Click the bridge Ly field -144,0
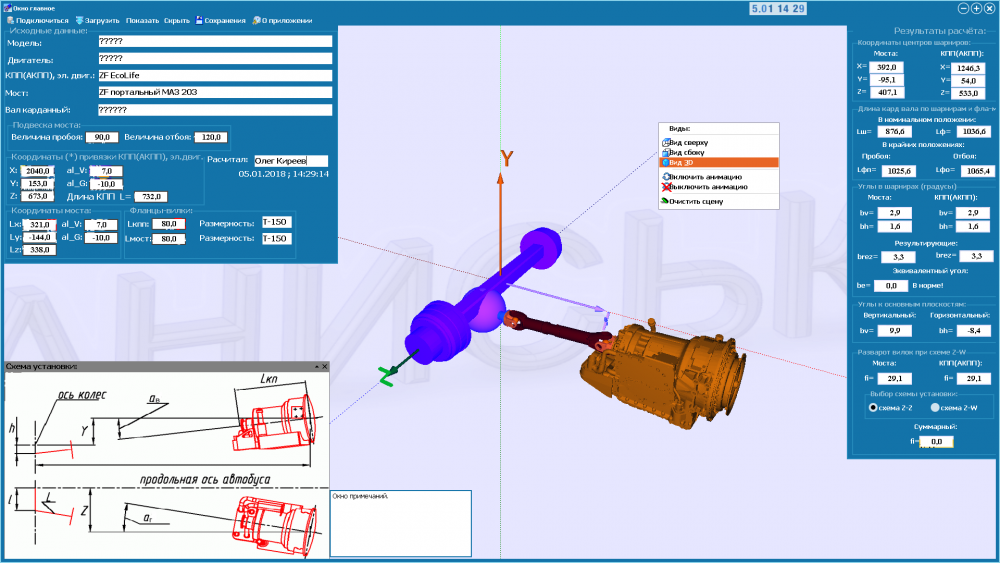Screen dimensions: 1000x563 click(40, 237)
